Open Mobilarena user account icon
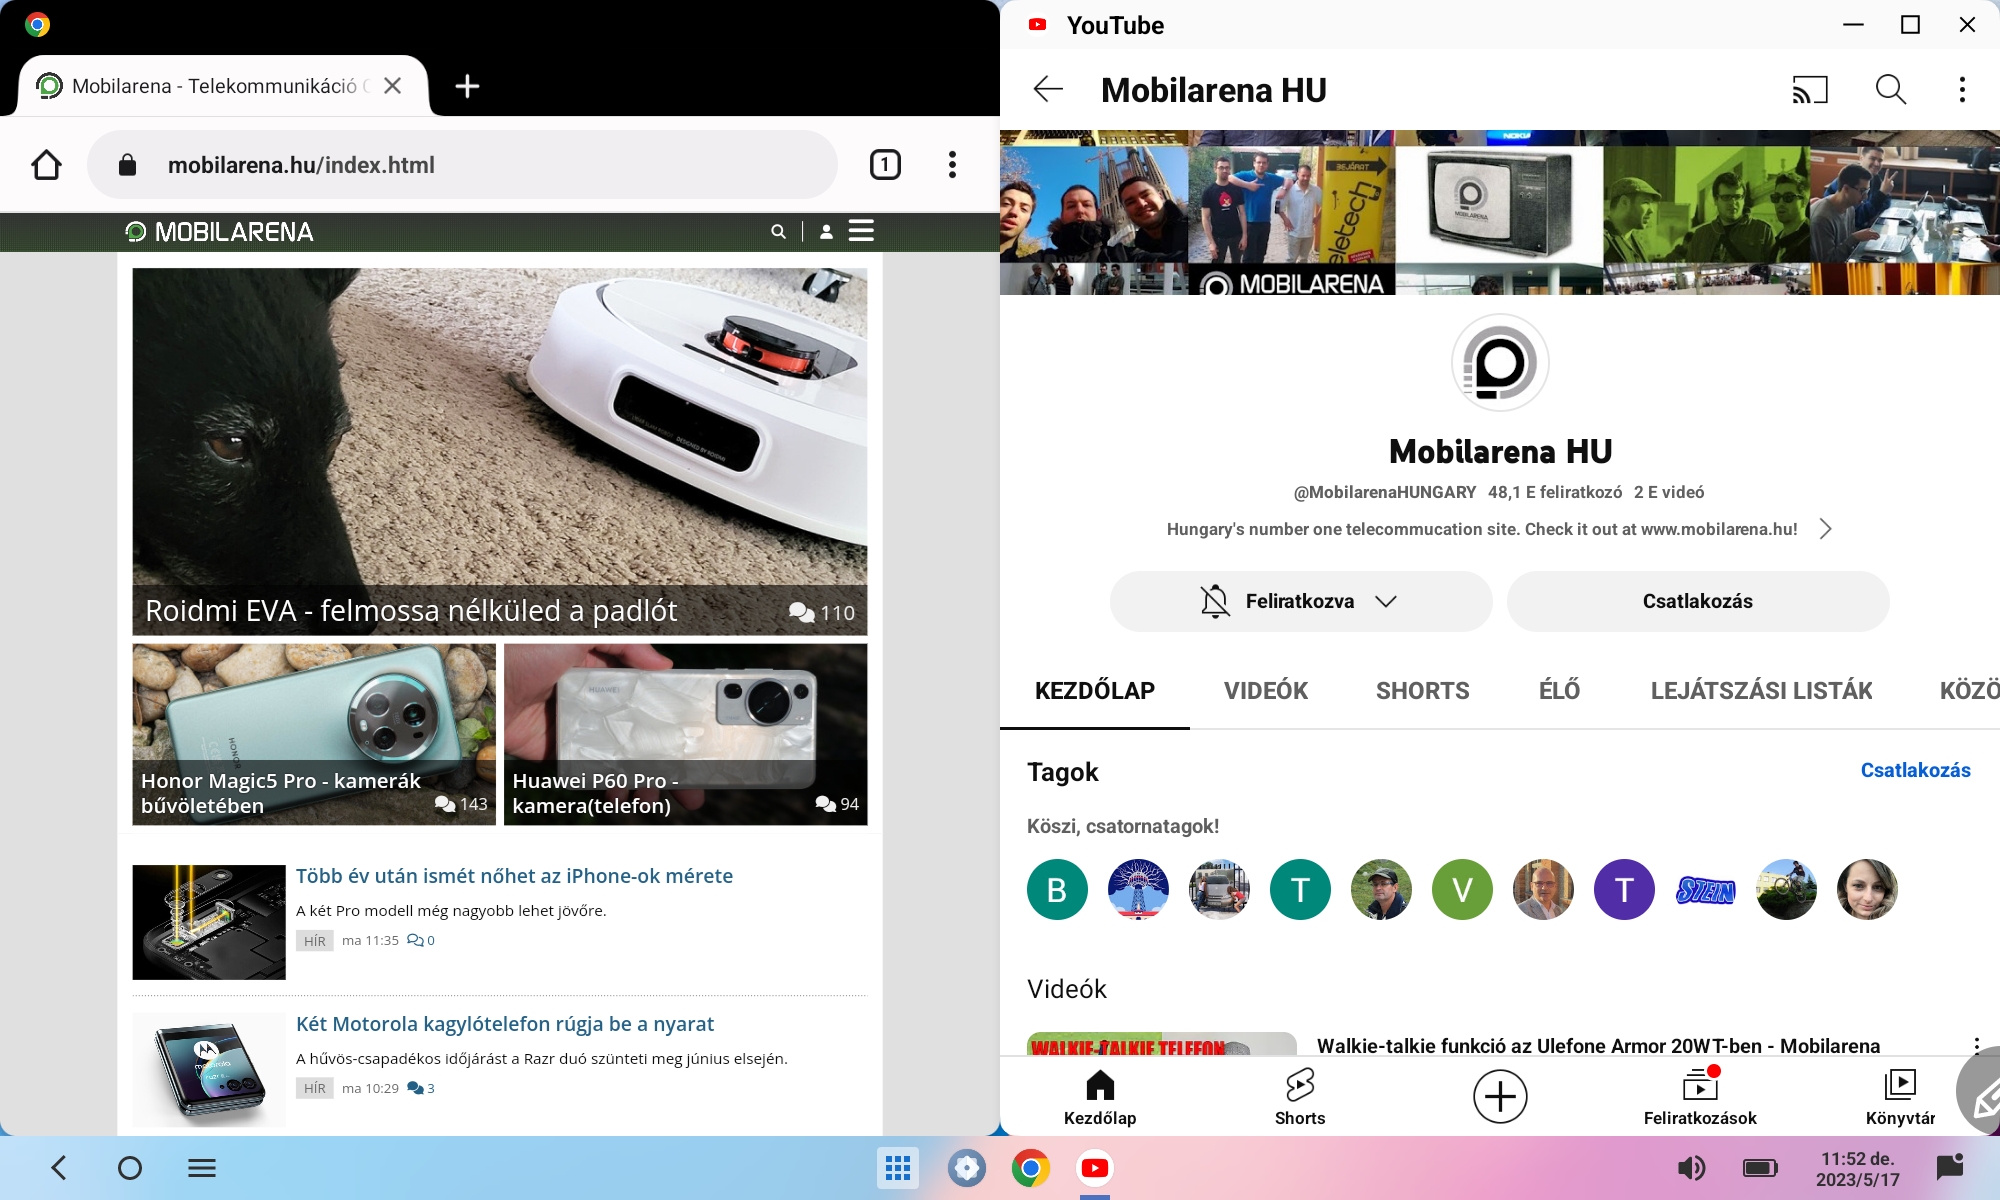2000x1200 pixels. 826,232
